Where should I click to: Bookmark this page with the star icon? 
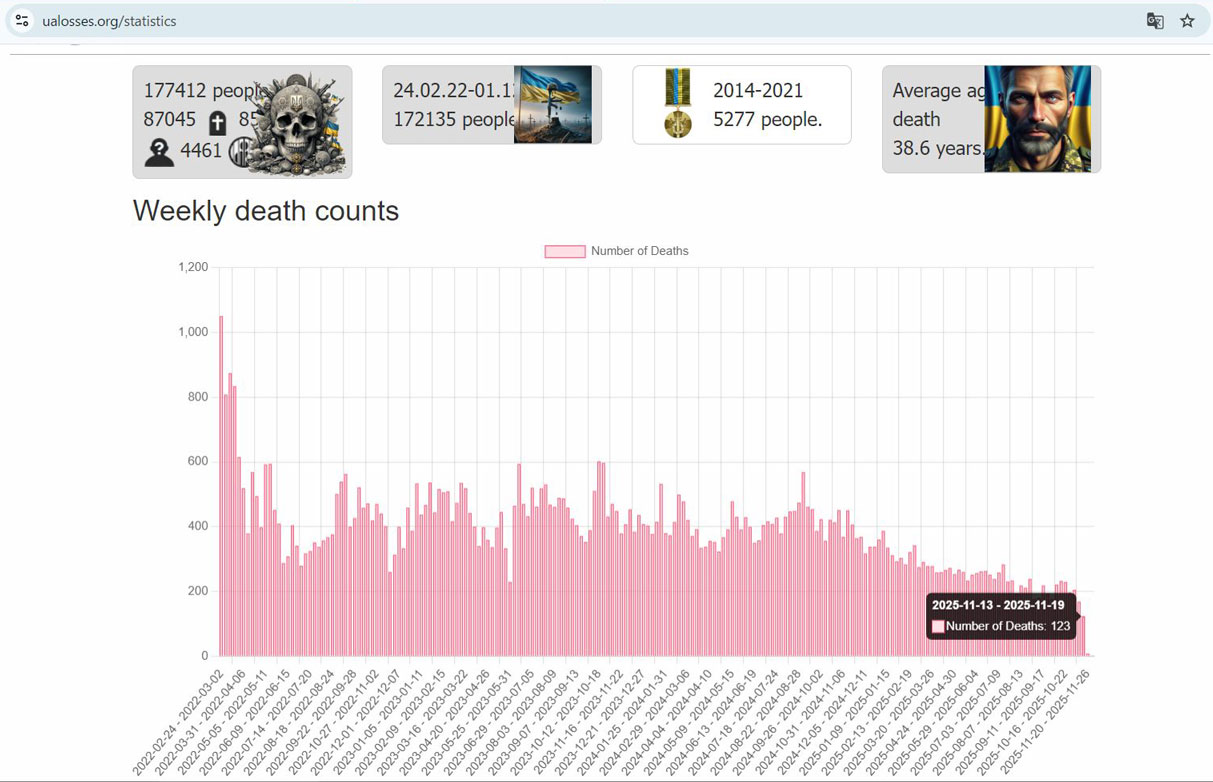coord(1187,21)
